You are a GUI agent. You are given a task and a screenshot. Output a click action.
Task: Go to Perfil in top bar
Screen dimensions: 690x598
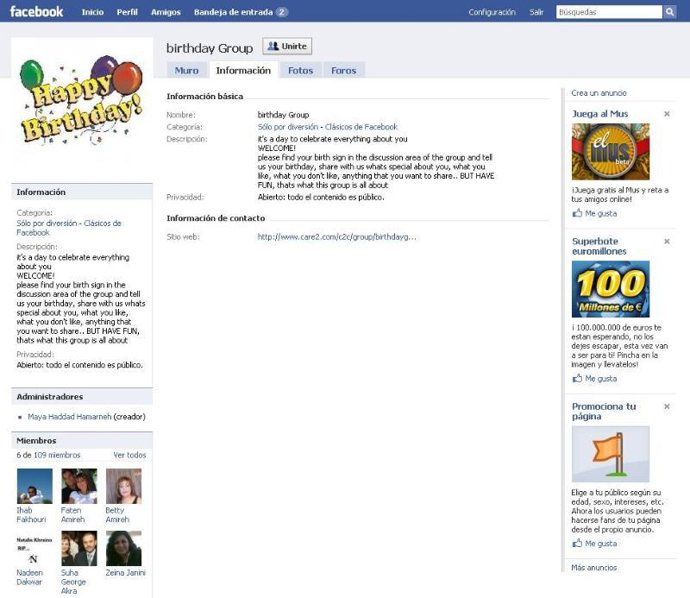click(x=127, y=12)
